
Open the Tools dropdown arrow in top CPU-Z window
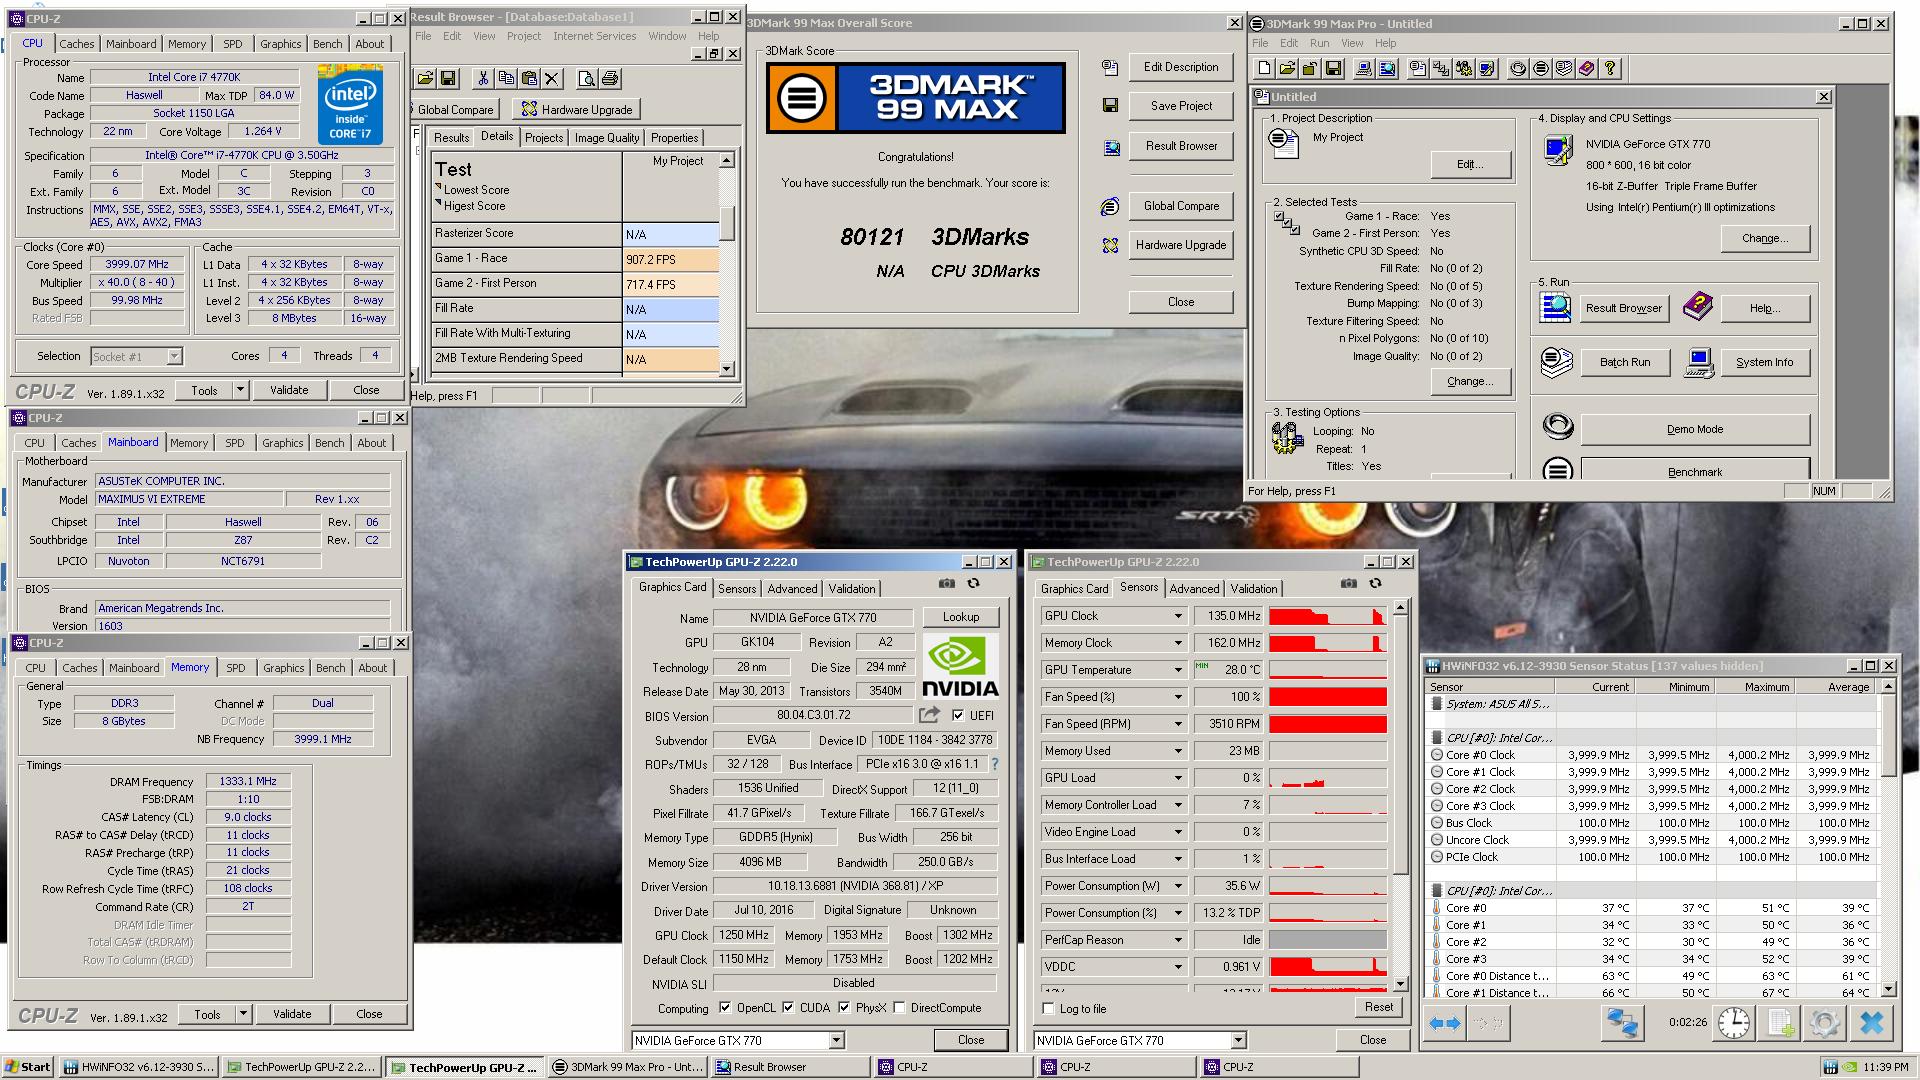point(240,390)
